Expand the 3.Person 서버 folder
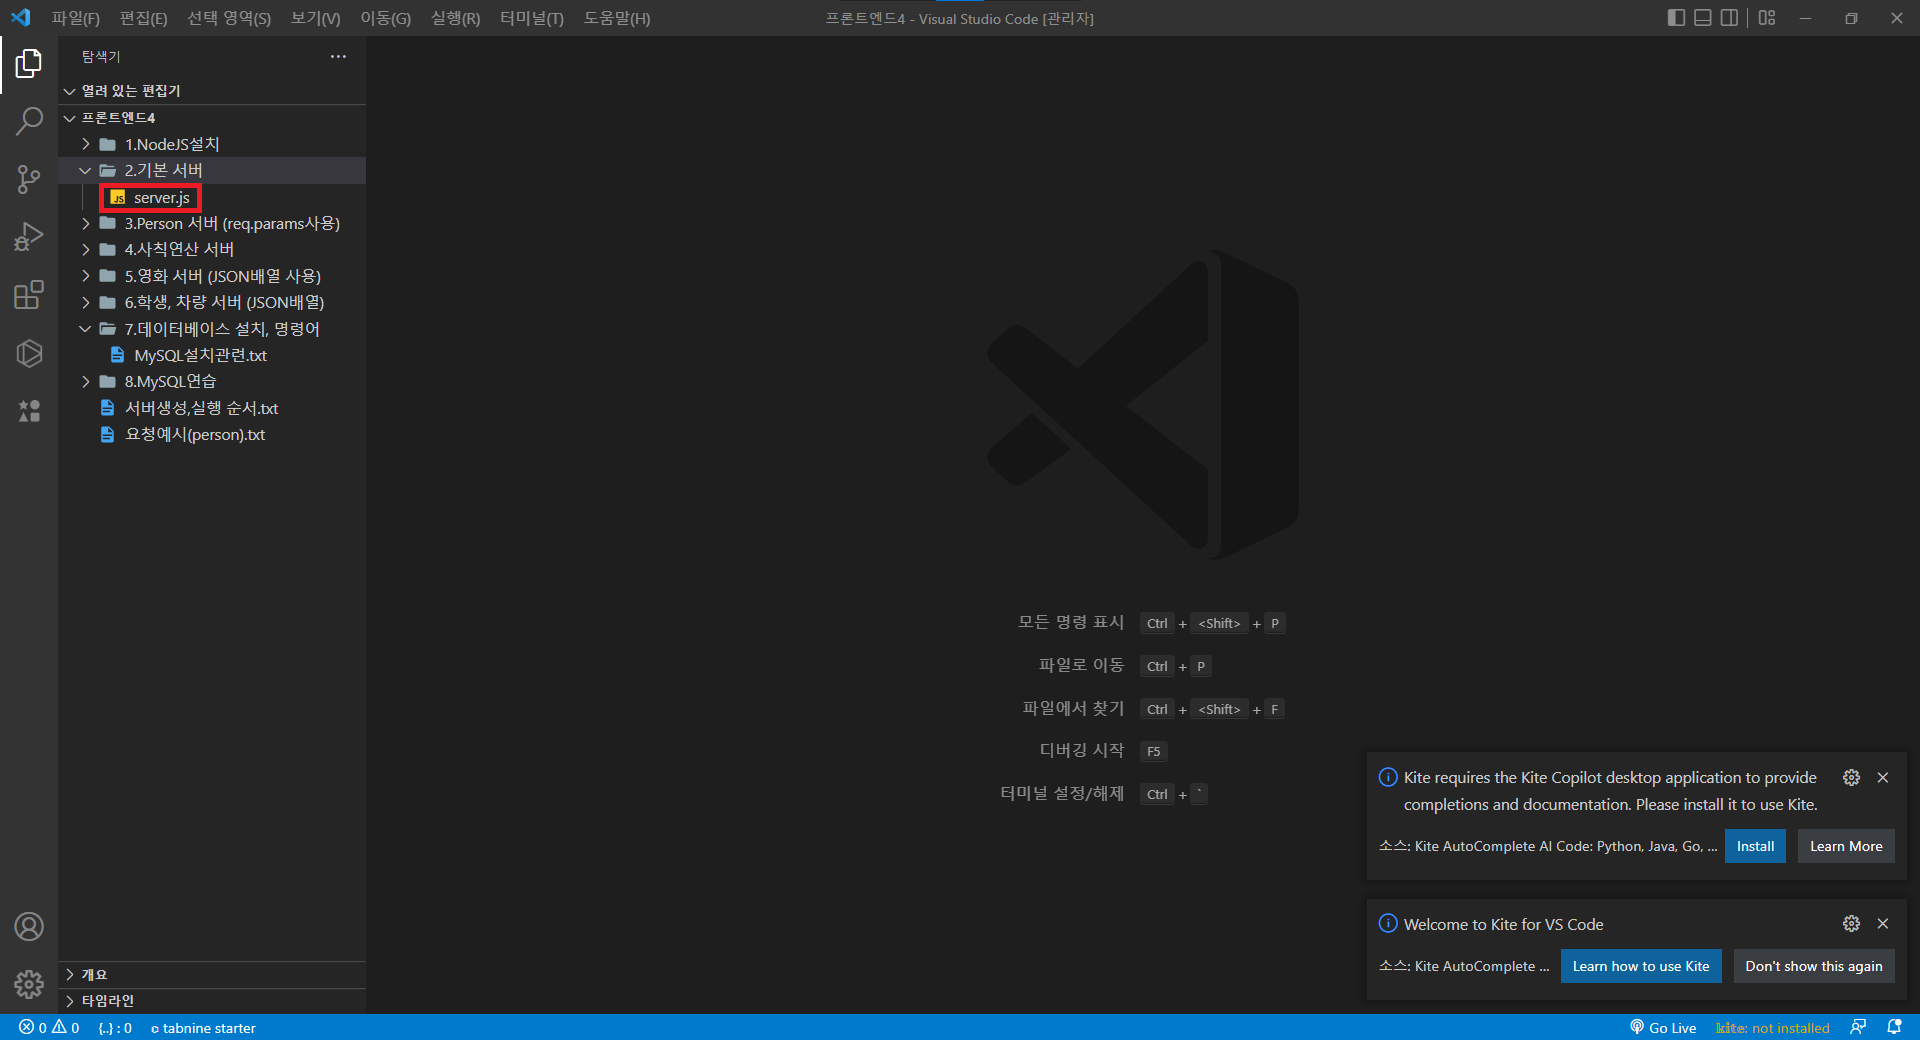 click(212, 223)
